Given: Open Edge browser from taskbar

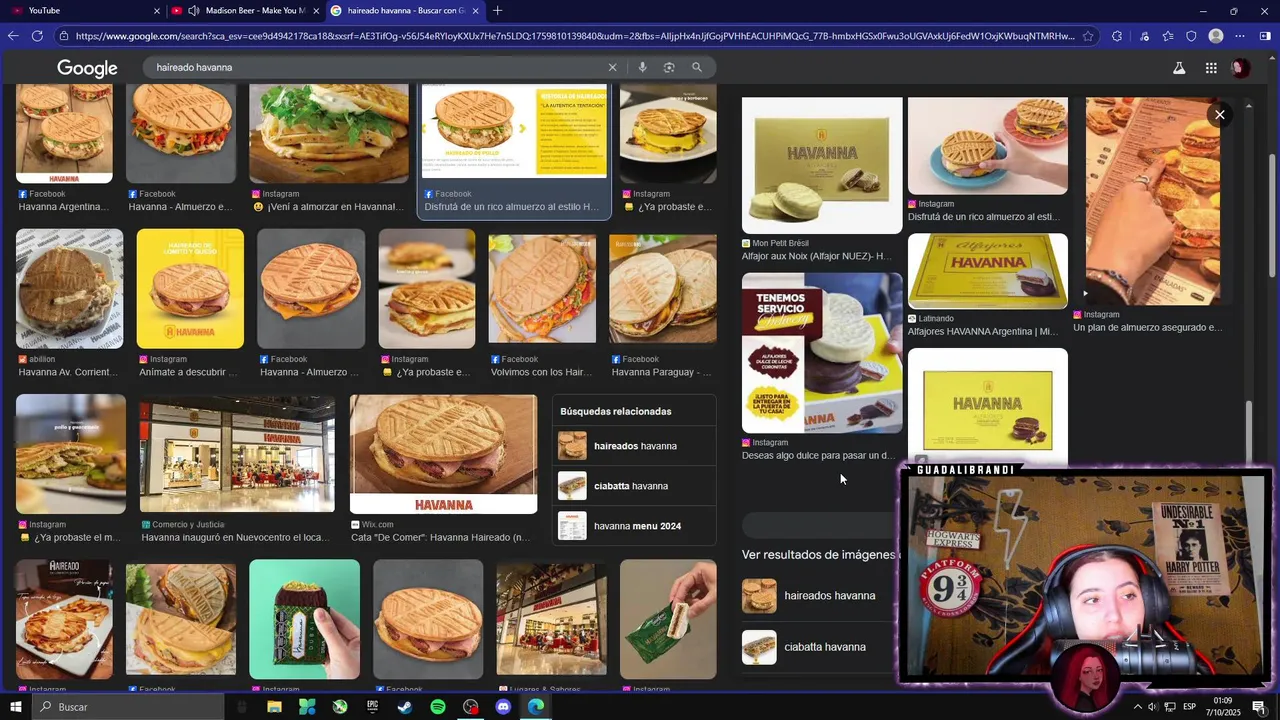Looking at the screenshot, I should pos(536,707).
